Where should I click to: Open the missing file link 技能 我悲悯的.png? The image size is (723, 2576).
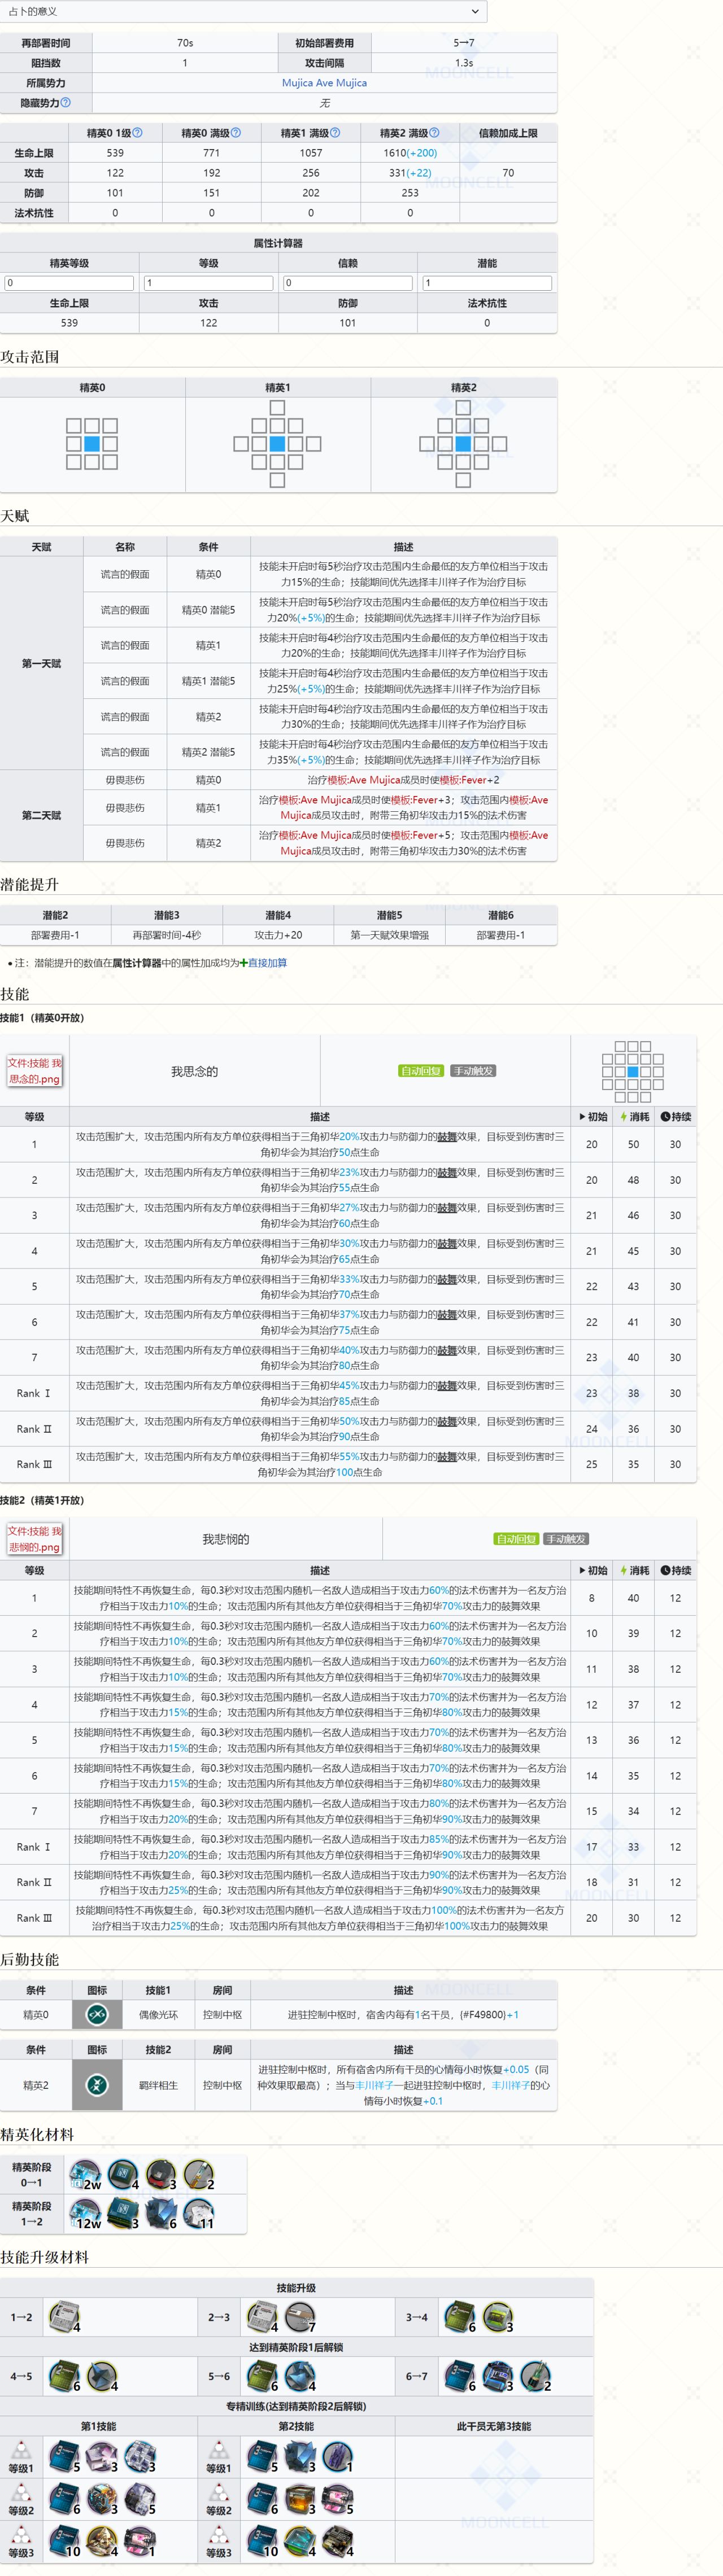35,1539
